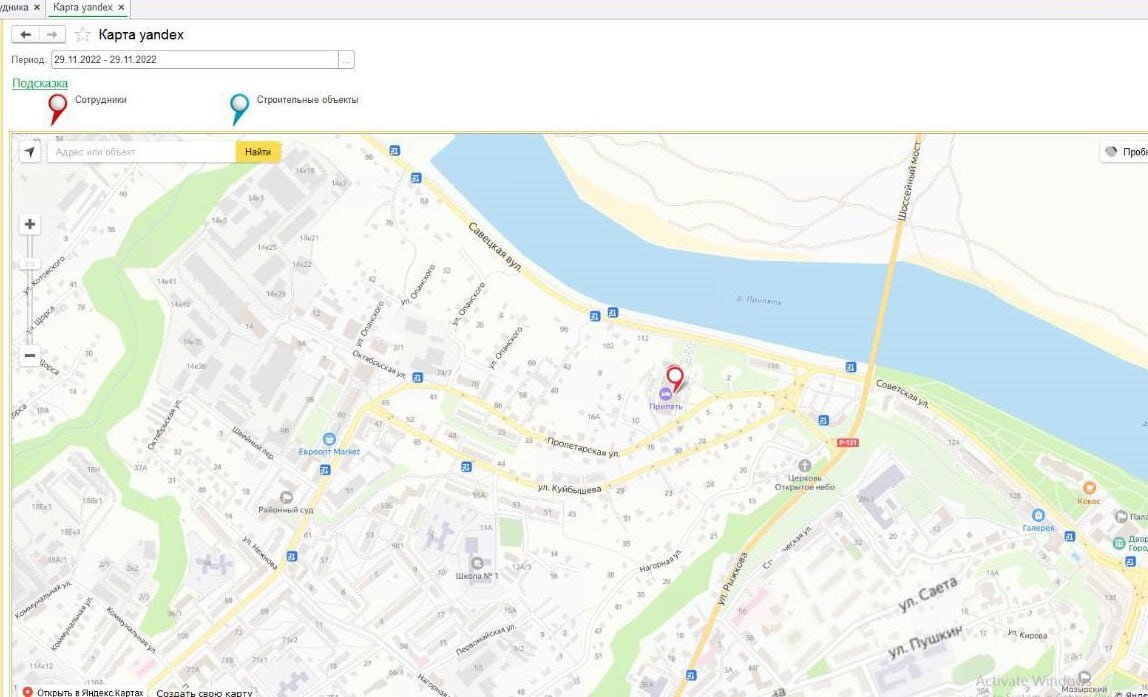The image size is (1148, 697).
Task: Click the Школа № 1 icon
Action: [477, 563]
